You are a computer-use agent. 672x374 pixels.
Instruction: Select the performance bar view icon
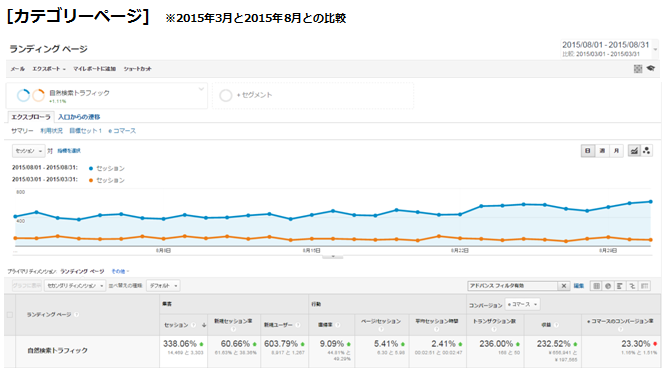(620, 286)
